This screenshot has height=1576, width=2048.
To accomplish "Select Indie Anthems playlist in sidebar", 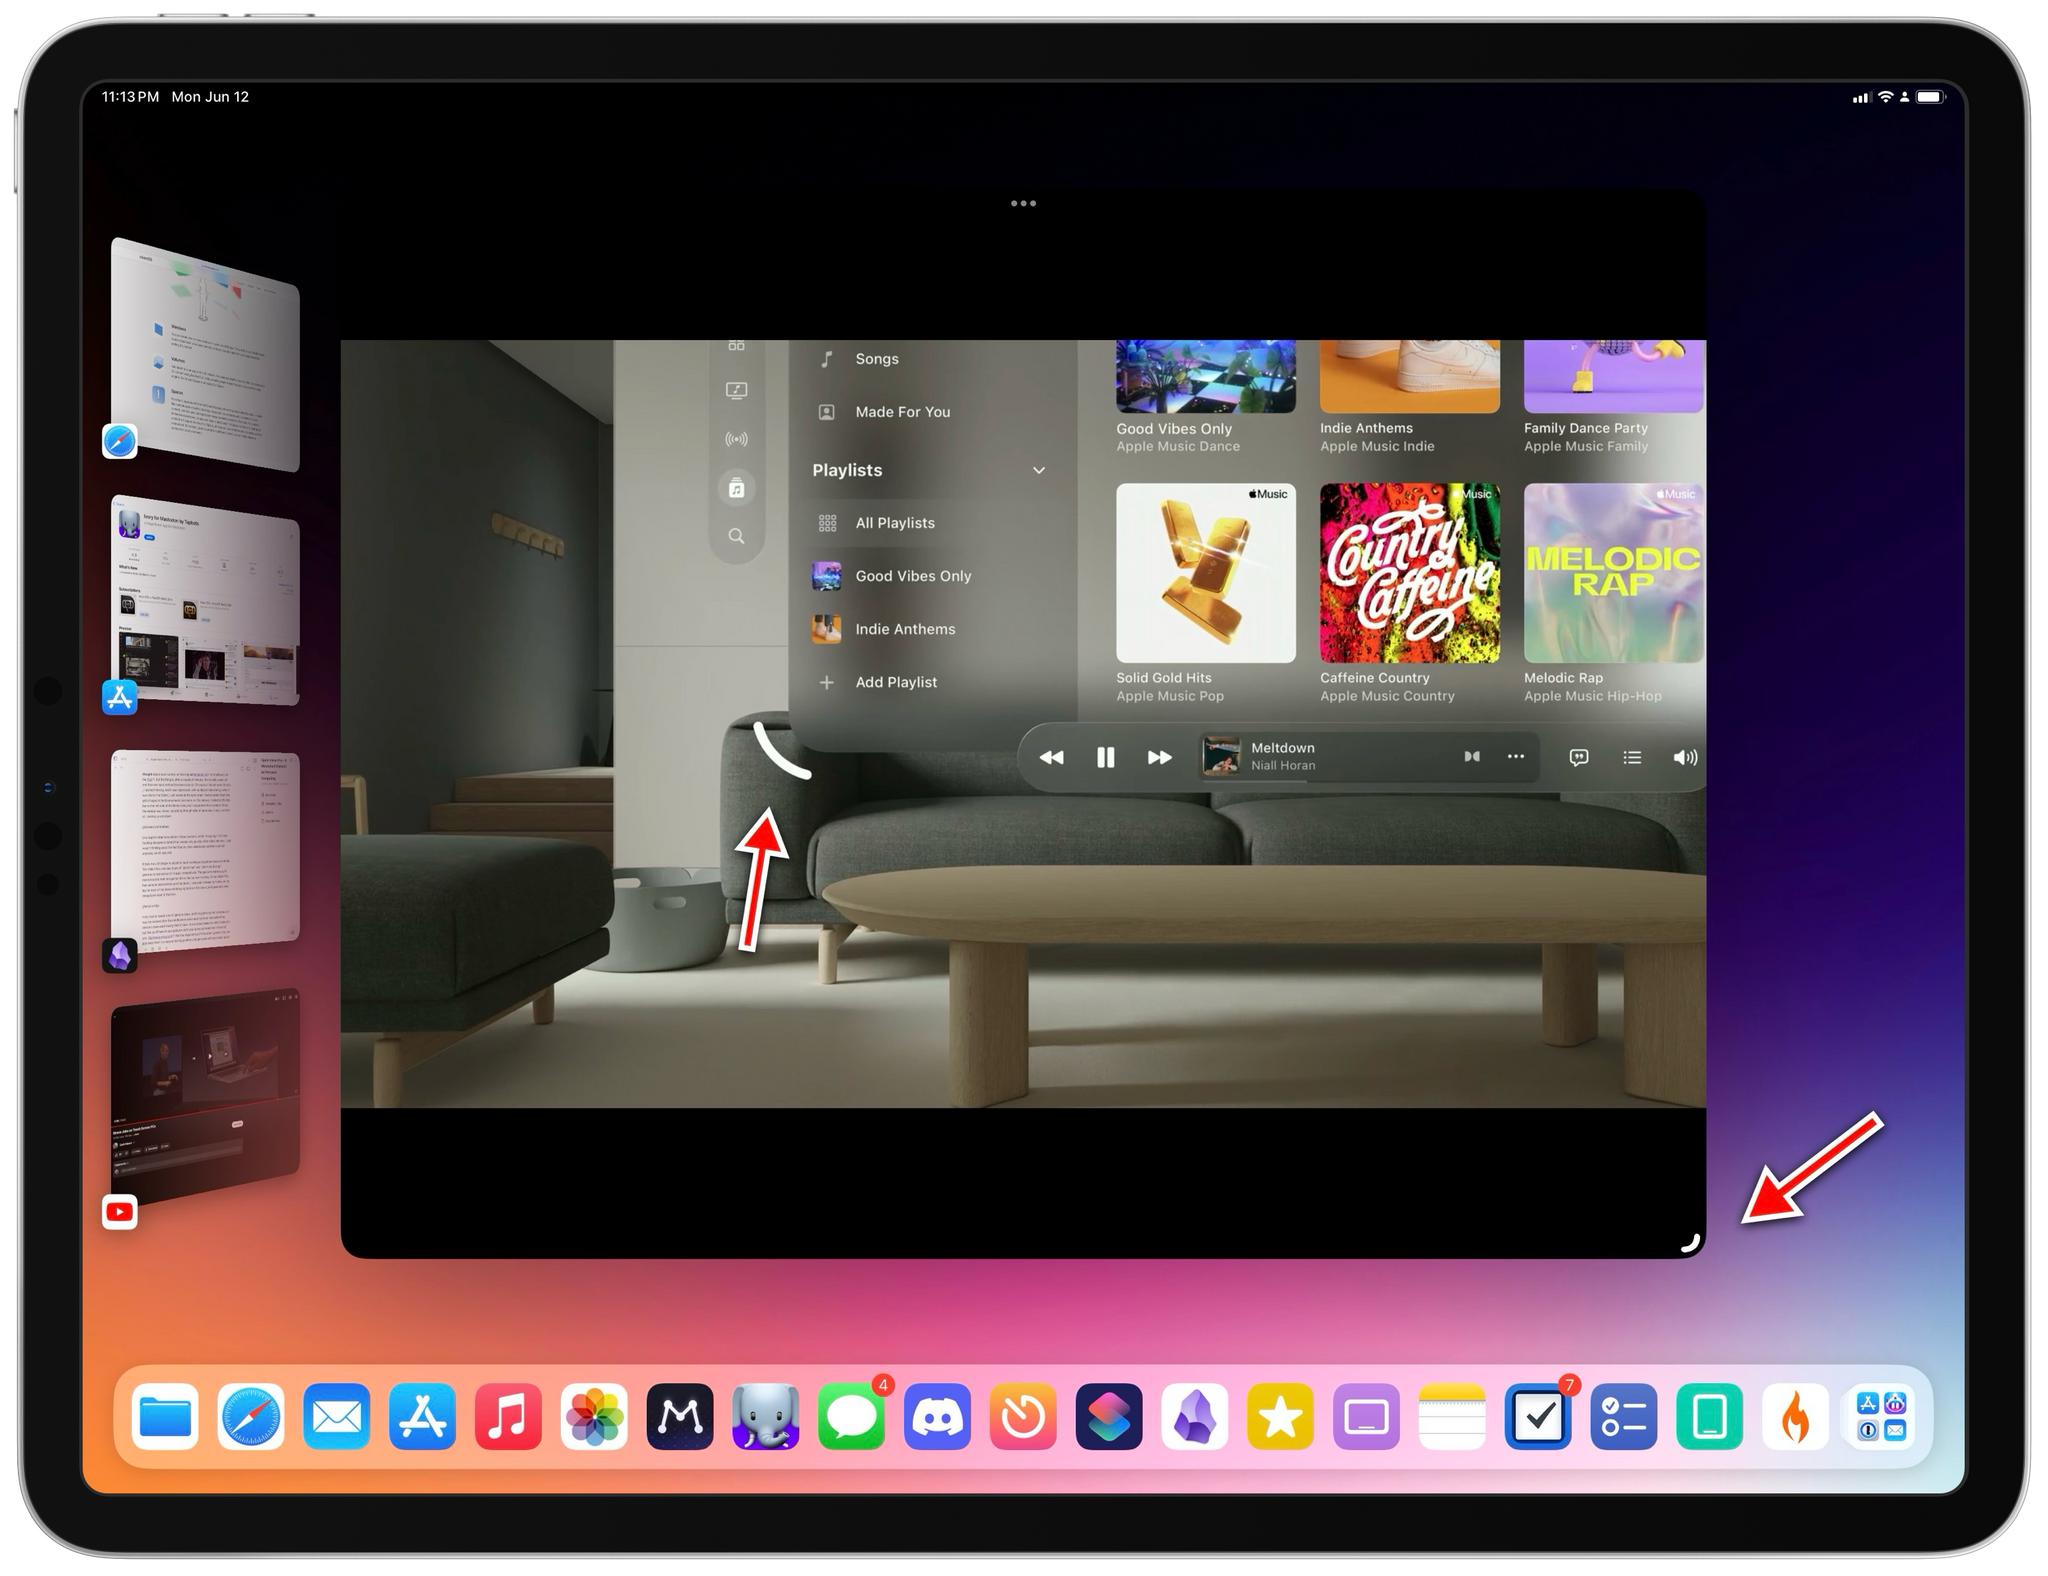I will pyautogui.click(x=906, y=629).
